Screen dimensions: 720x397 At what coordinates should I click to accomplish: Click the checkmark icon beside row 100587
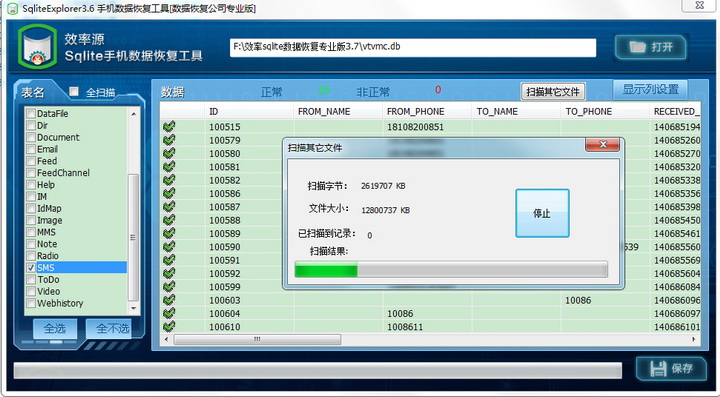pyautogui.click(x=169, y=206)
